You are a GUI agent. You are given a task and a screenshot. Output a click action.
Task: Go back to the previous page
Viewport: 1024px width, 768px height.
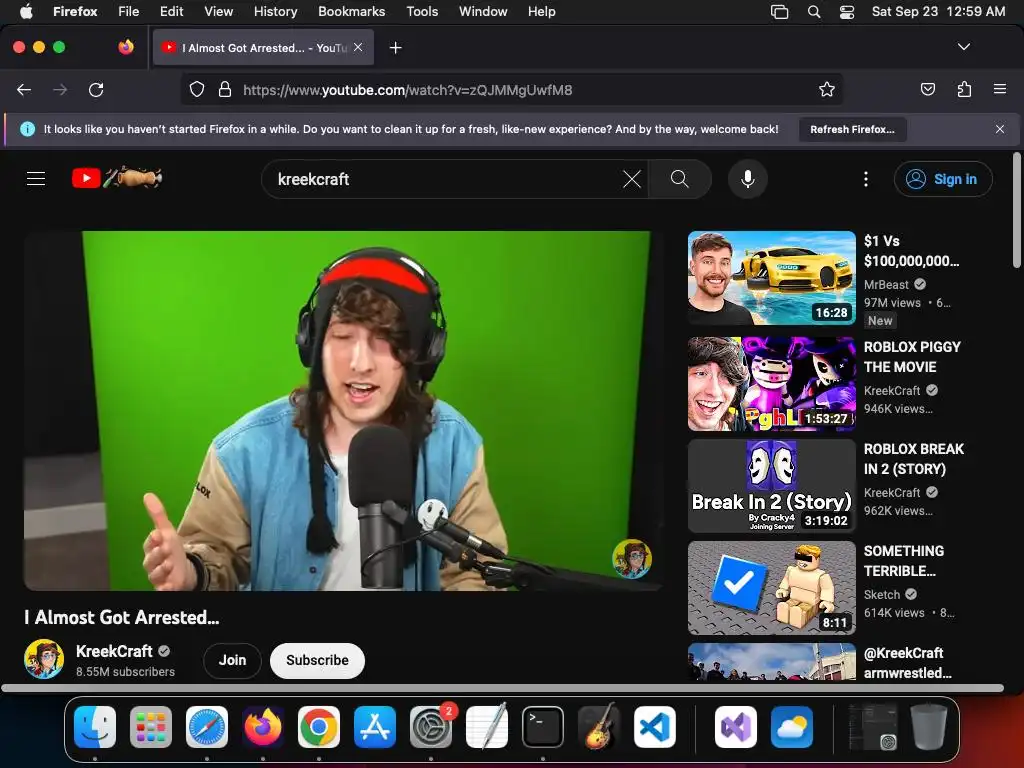(24, 90)
